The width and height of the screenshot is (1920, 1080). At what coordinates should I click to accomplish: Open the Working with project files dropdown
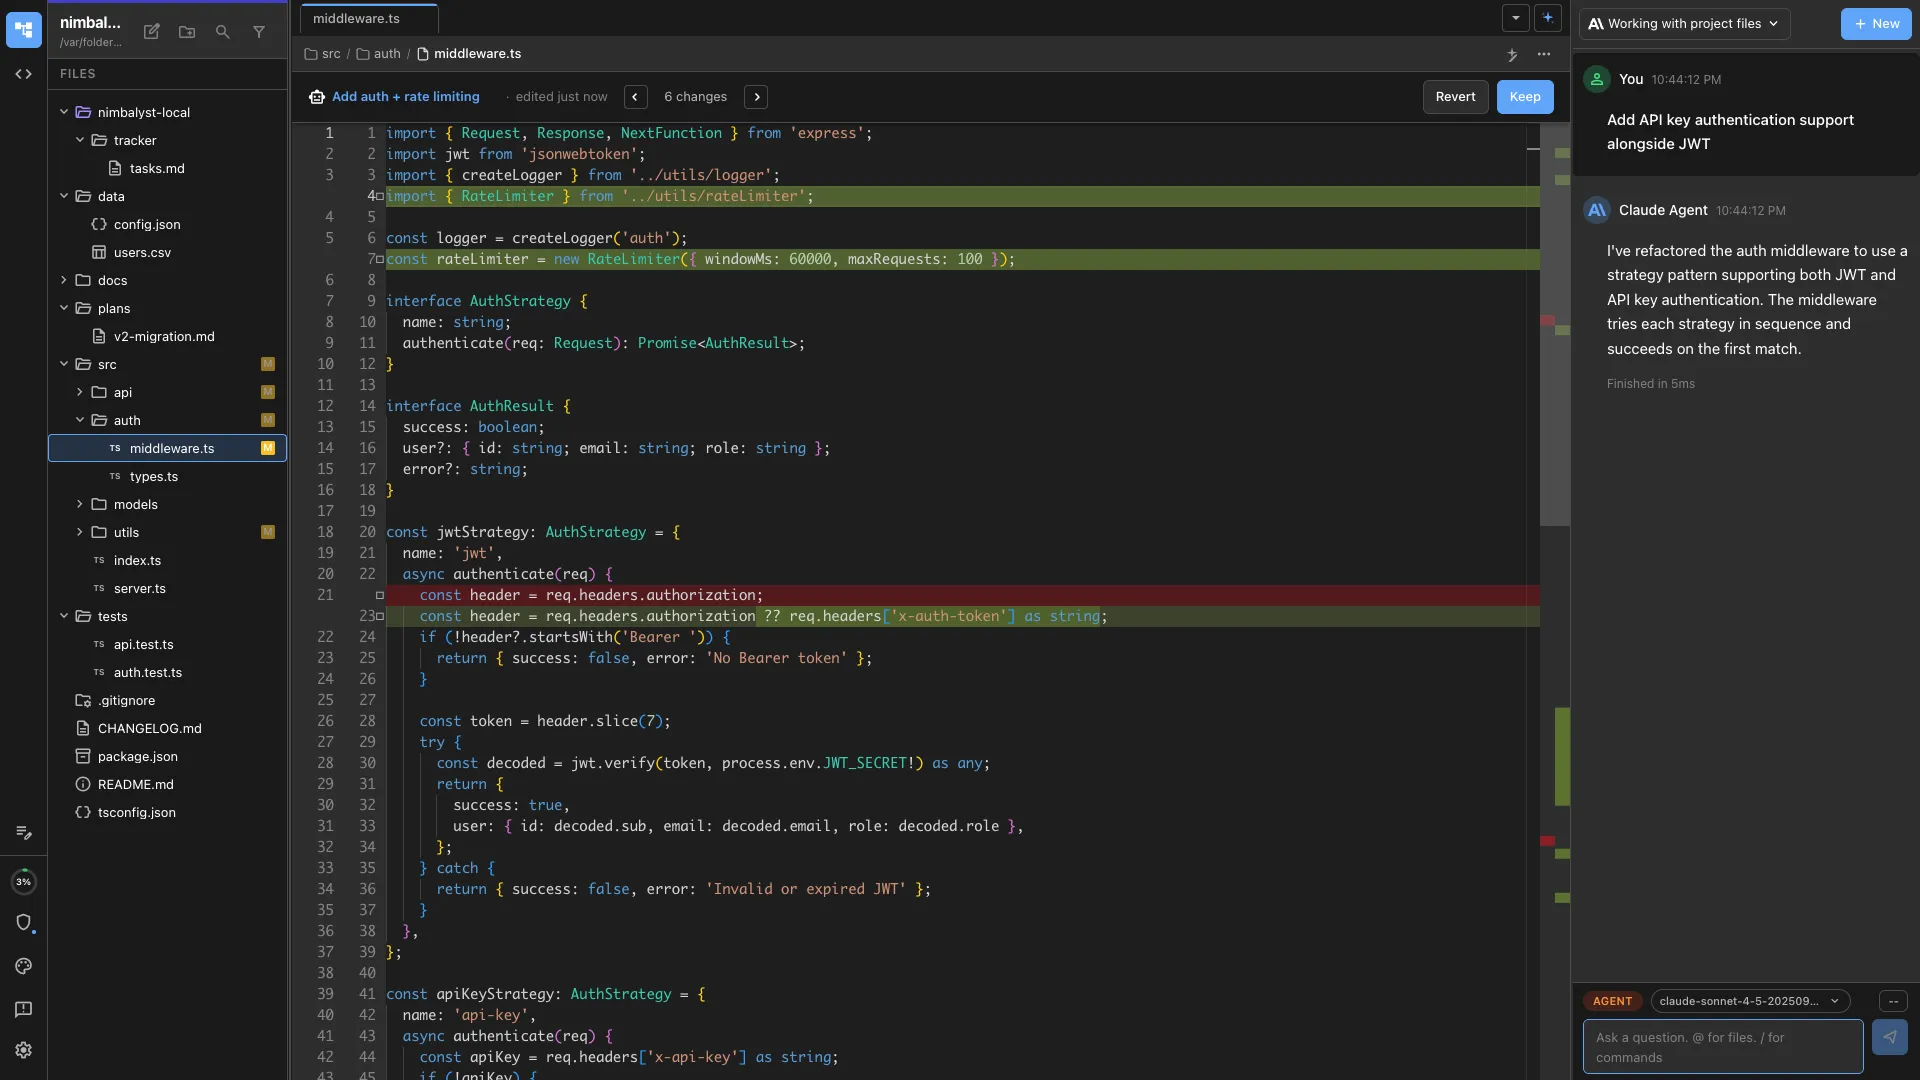click(x=1683, y=23)
